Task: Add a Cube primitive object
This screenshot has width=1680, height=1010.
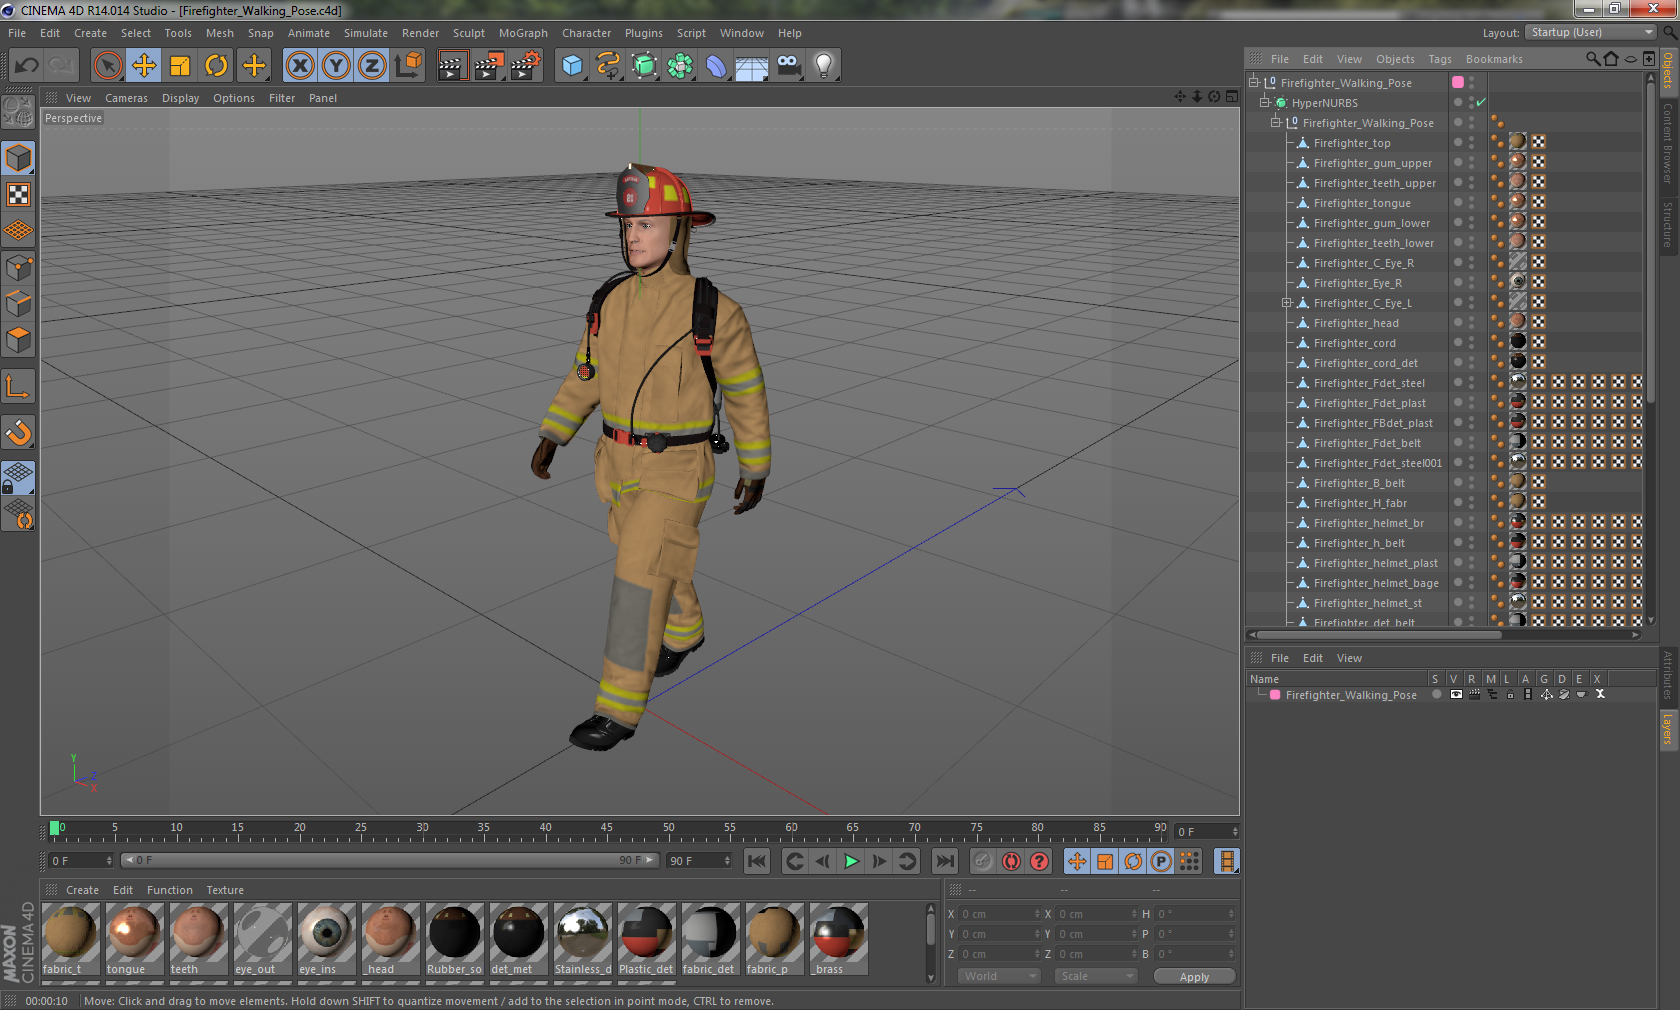Action: (x=572, y=66)
